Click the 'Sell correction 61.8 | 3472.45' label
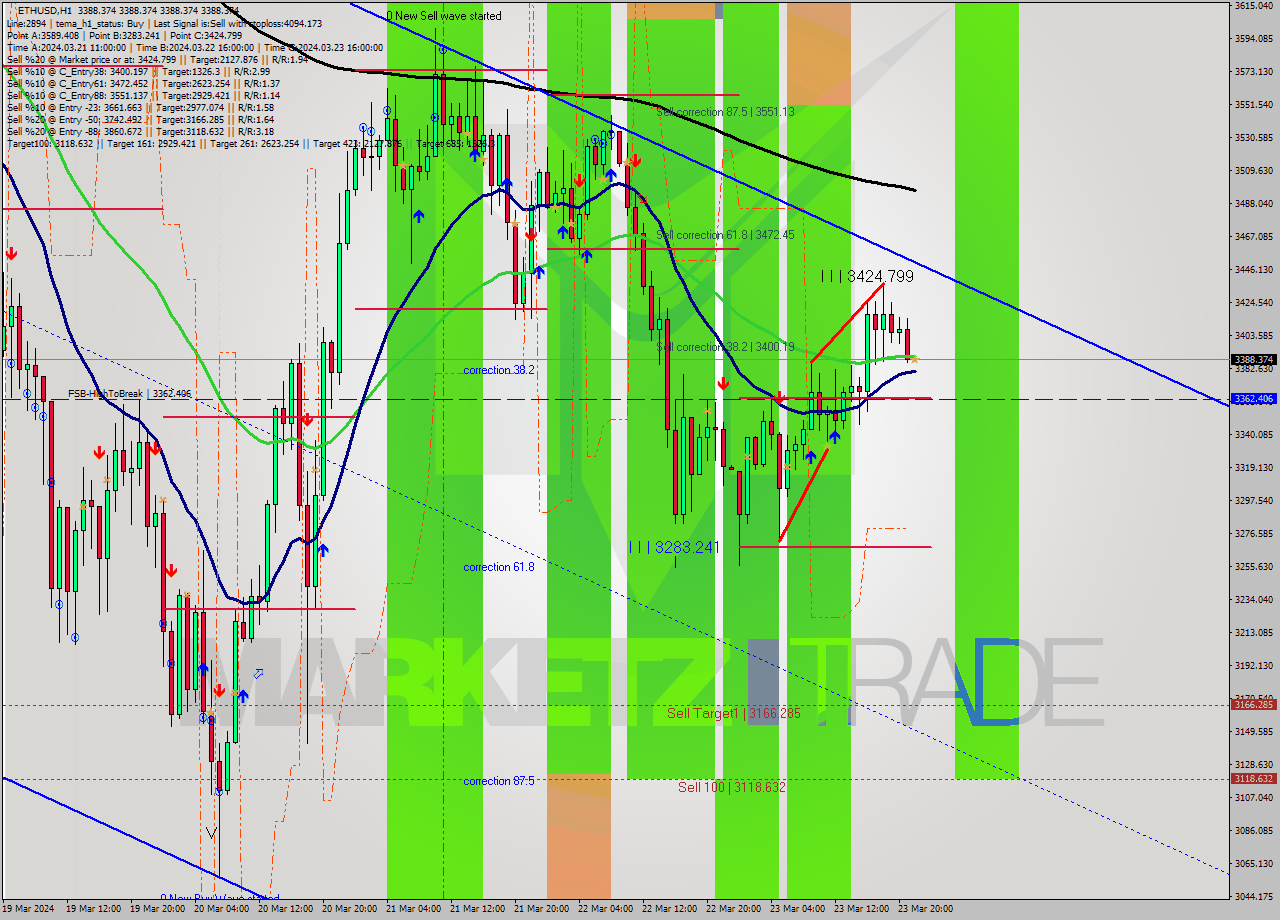 click(725, 235)
